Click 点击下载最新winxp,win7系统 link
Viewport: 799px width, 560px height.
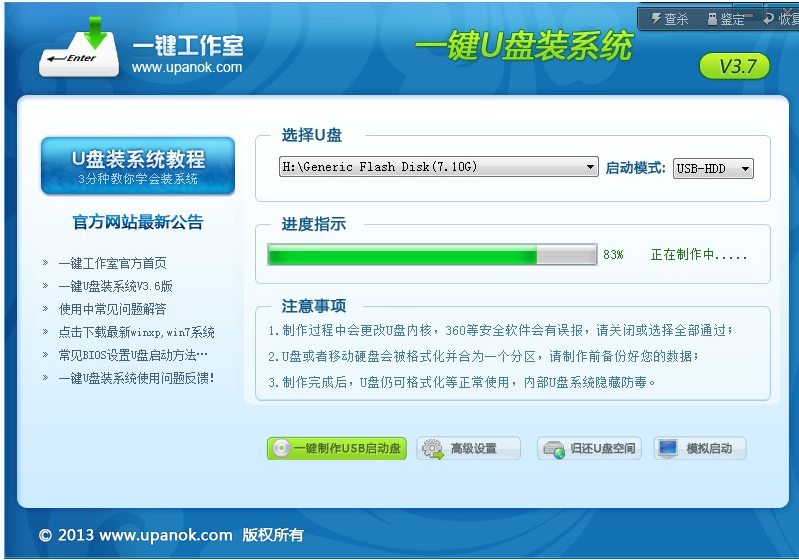(136, 332)
